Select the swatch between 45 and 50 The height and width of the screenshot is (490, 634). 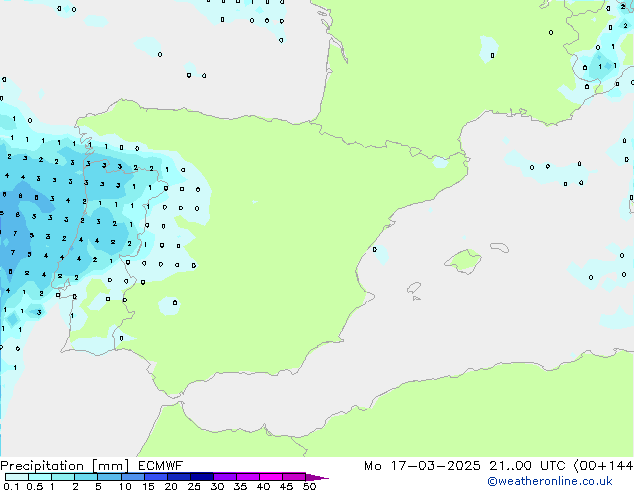pos(294,477)
